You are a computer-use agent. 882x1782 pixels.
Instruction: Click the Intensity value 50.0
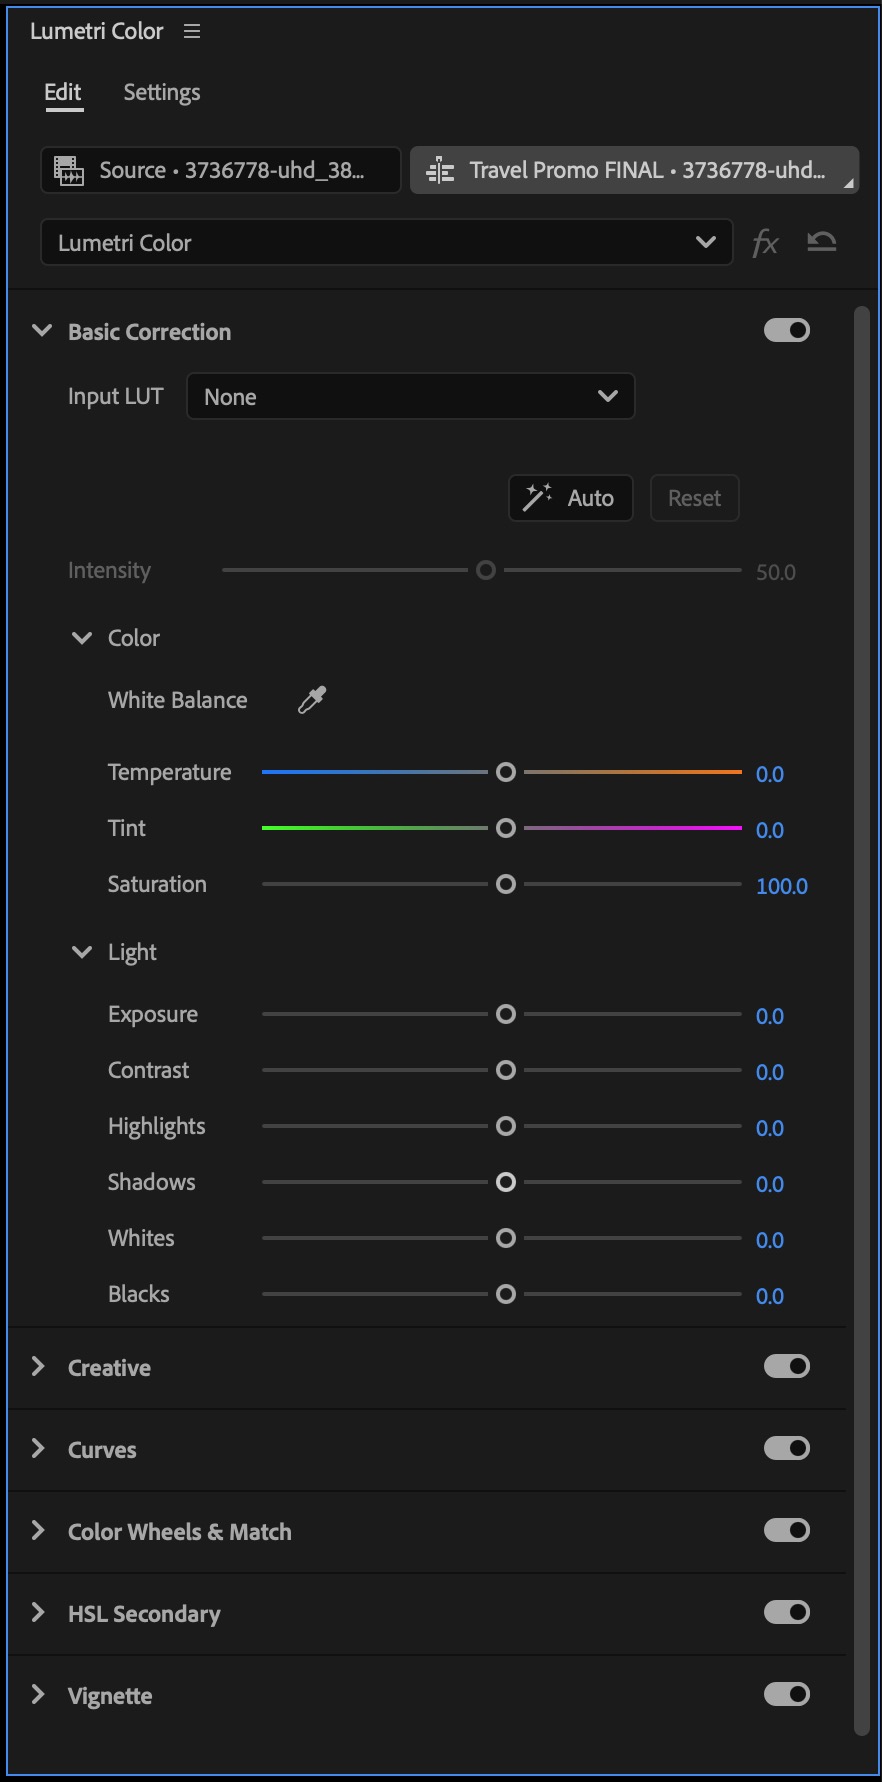(776, 572)
